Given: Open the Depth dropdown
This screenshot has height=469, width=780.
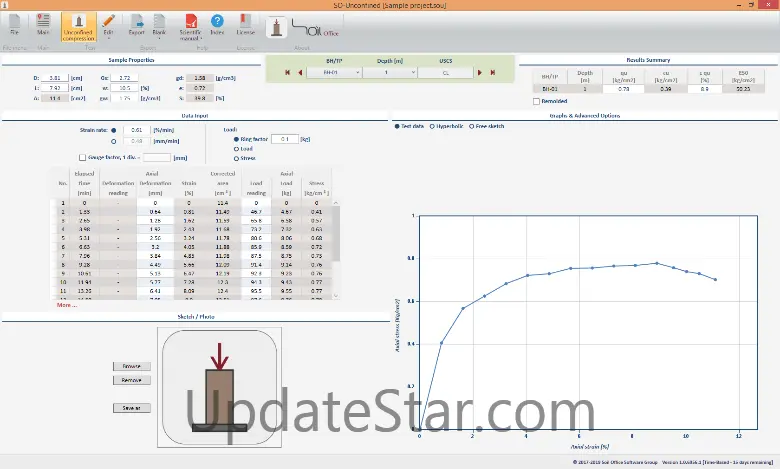Looking at the screenshot, I should [390, 73].
